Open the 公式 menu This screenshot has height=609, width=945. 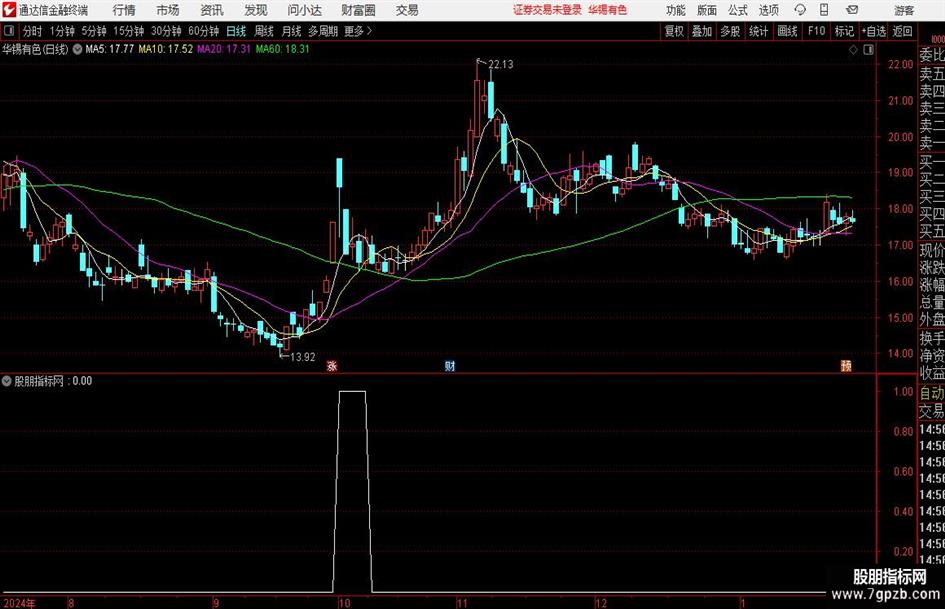(x=738, y=10)
